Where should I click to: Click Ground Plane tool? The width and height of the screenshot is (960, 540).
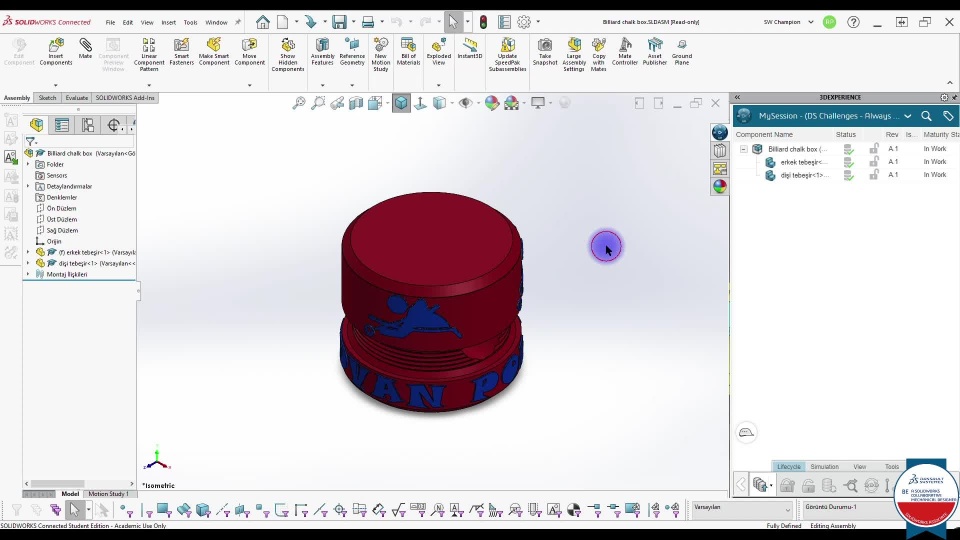click(681, 51)
